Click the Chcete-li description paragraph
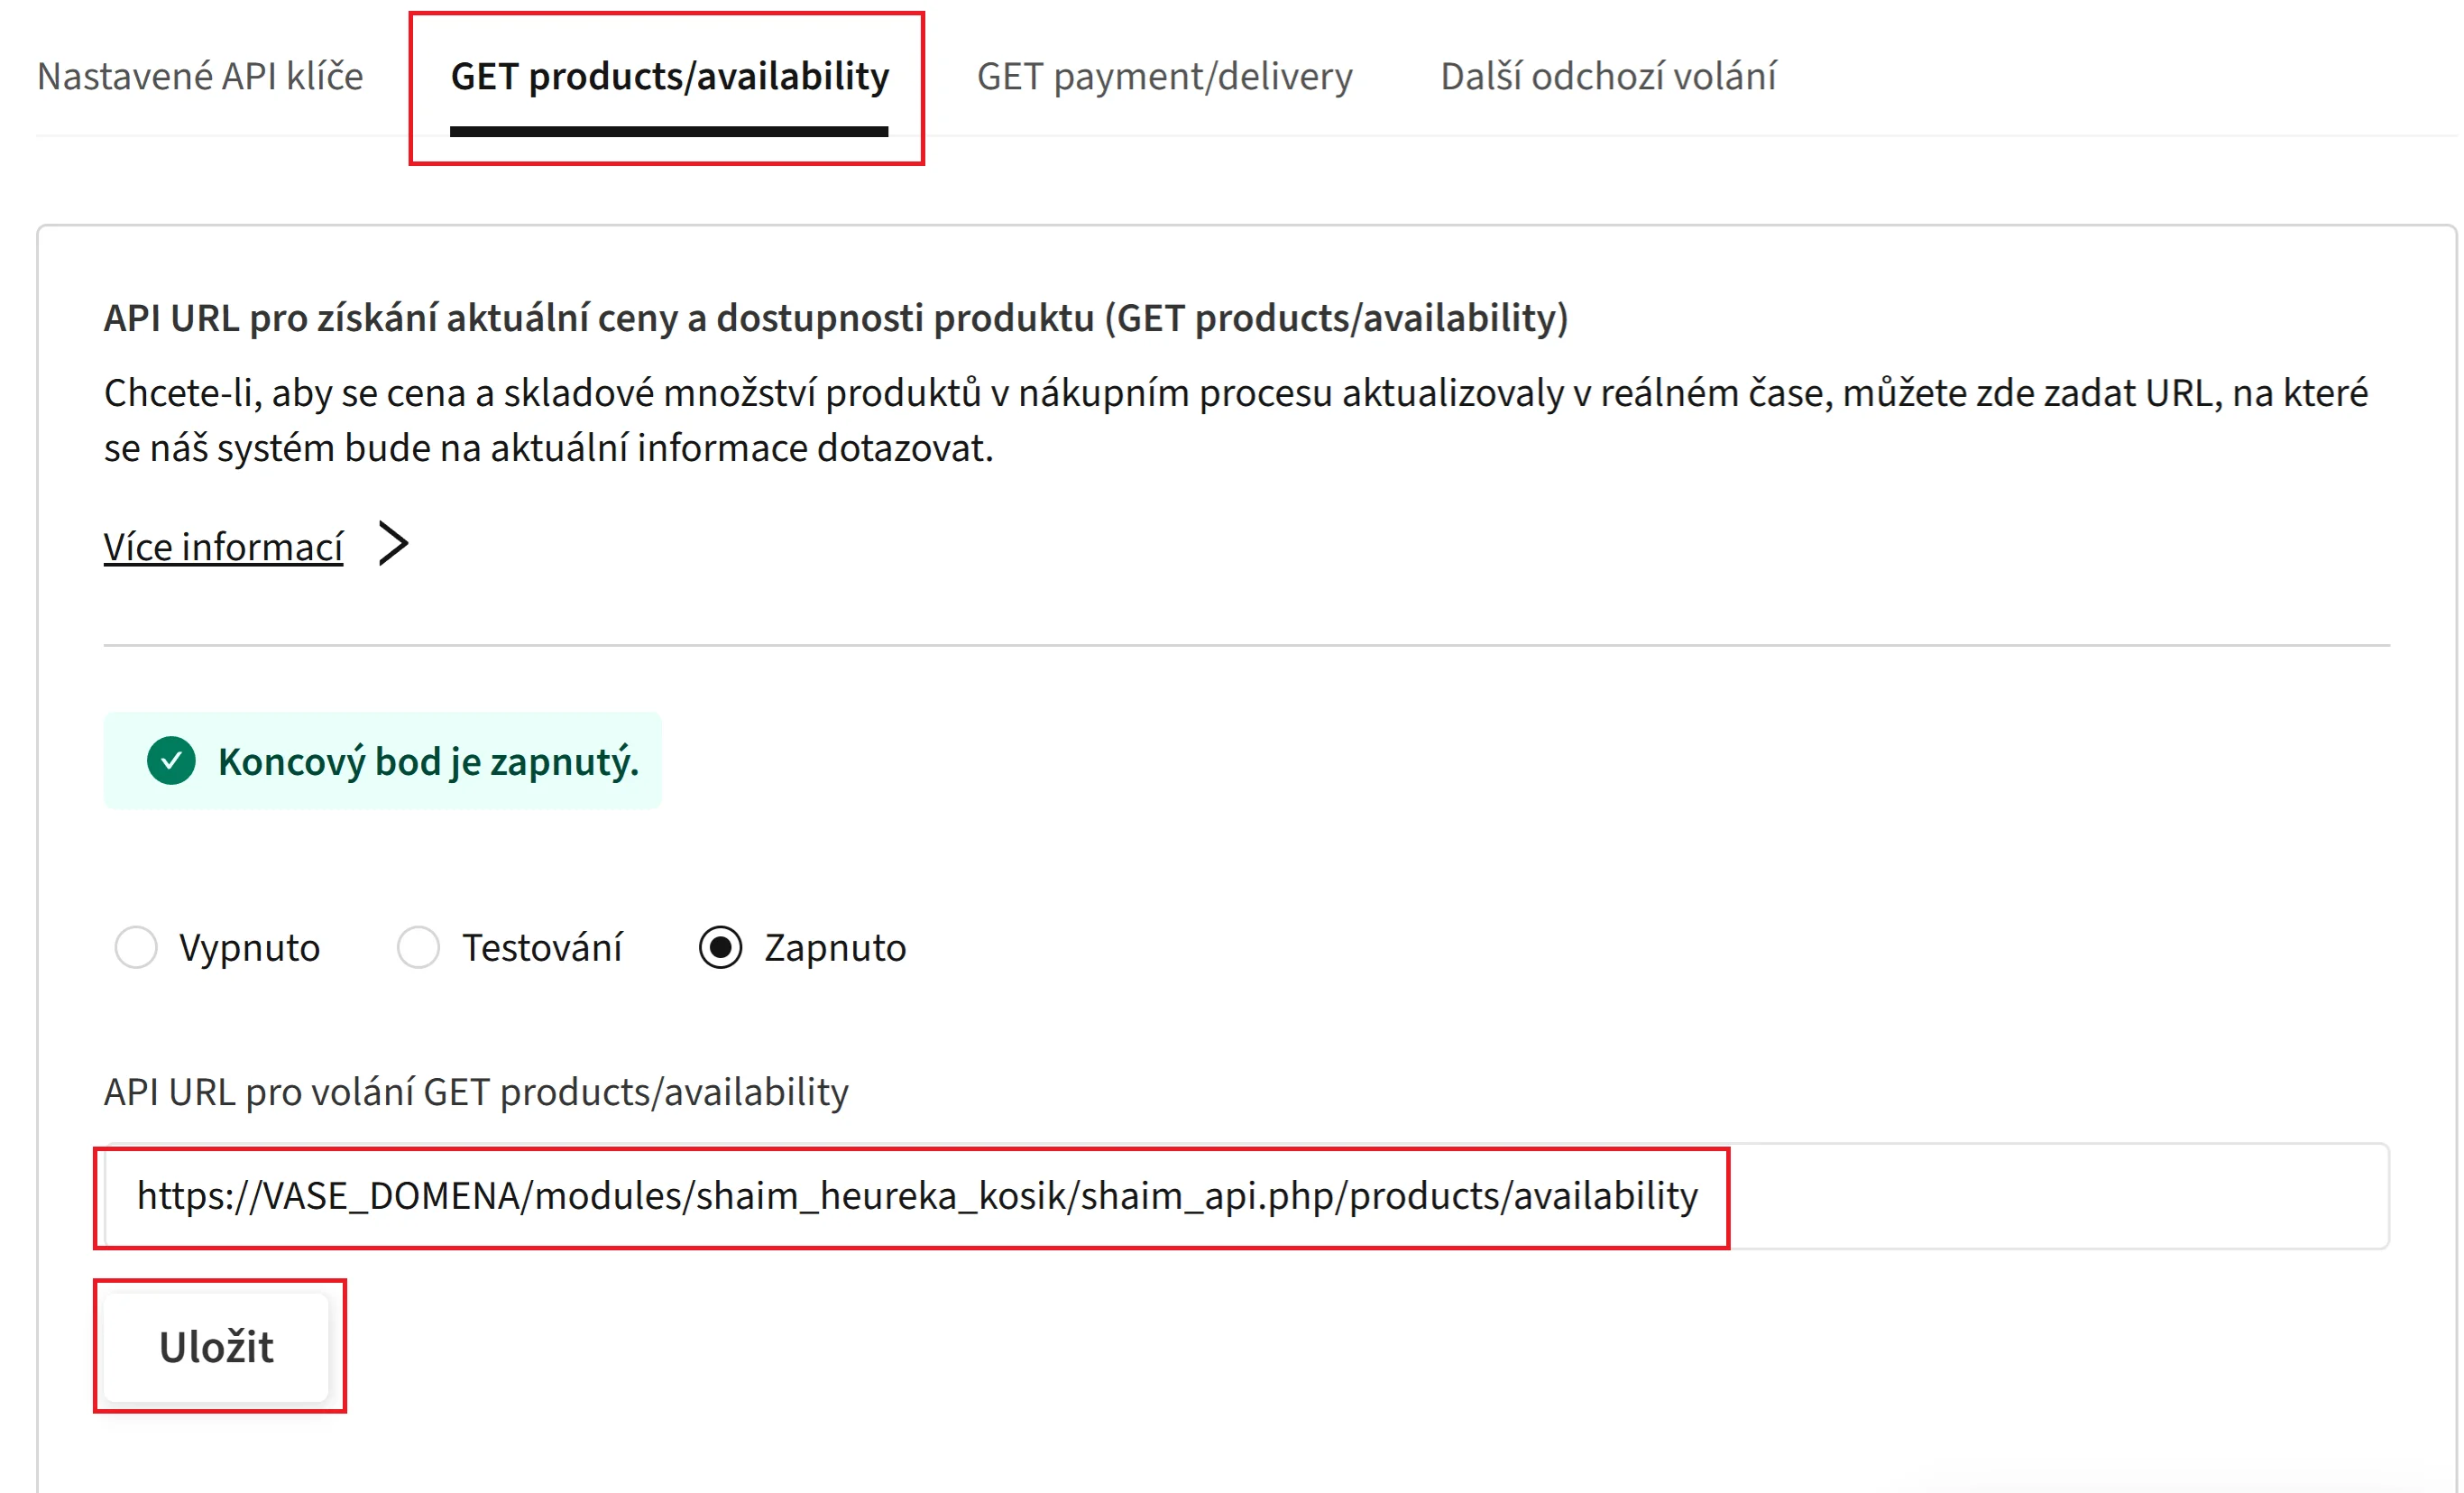The width and height of the screenshot is (2464, 1493). pos(1235,420)
